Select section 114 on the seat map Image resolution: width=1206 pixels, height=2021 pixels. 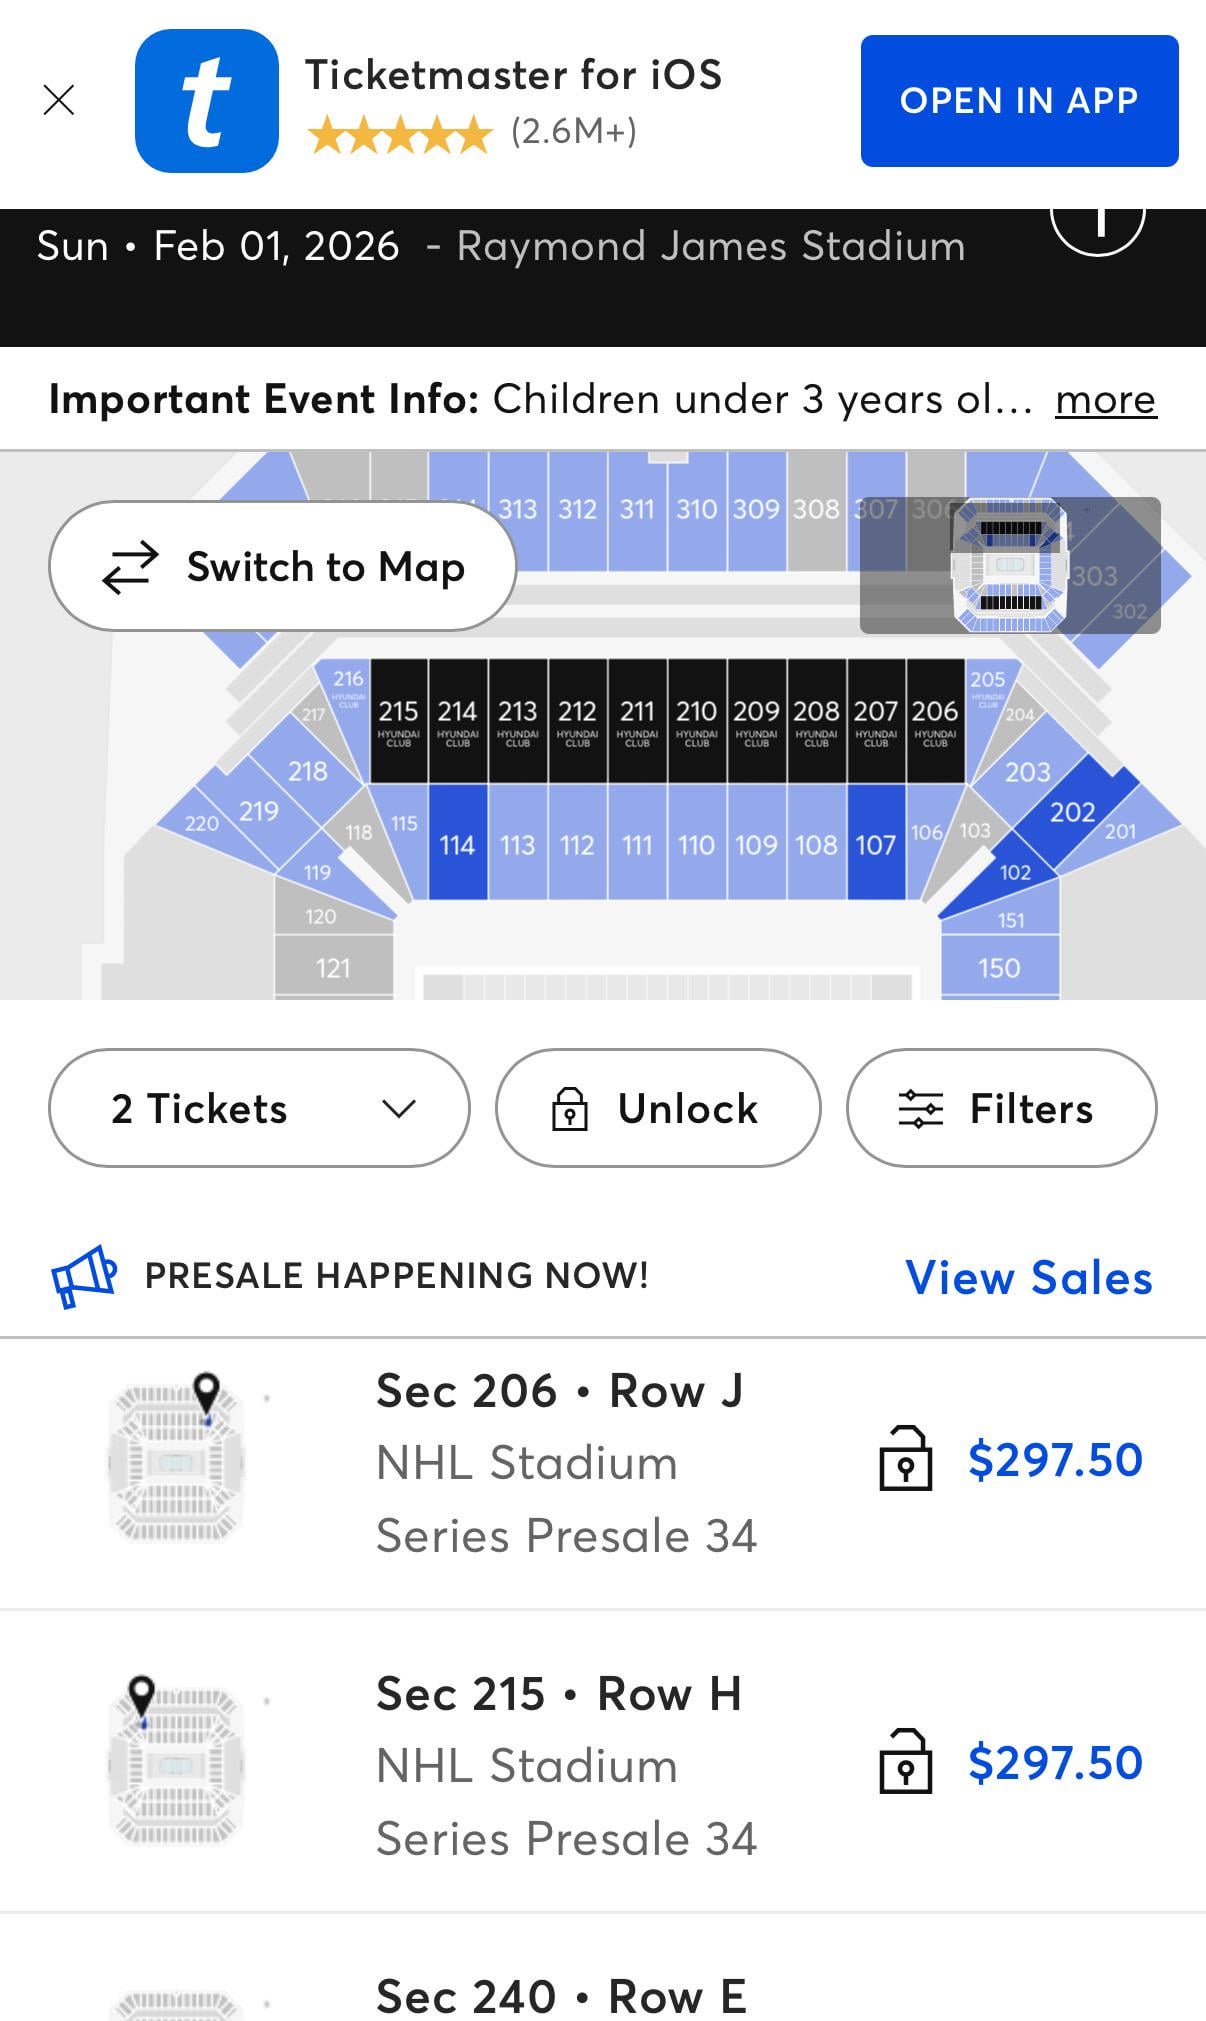point(458,843)
